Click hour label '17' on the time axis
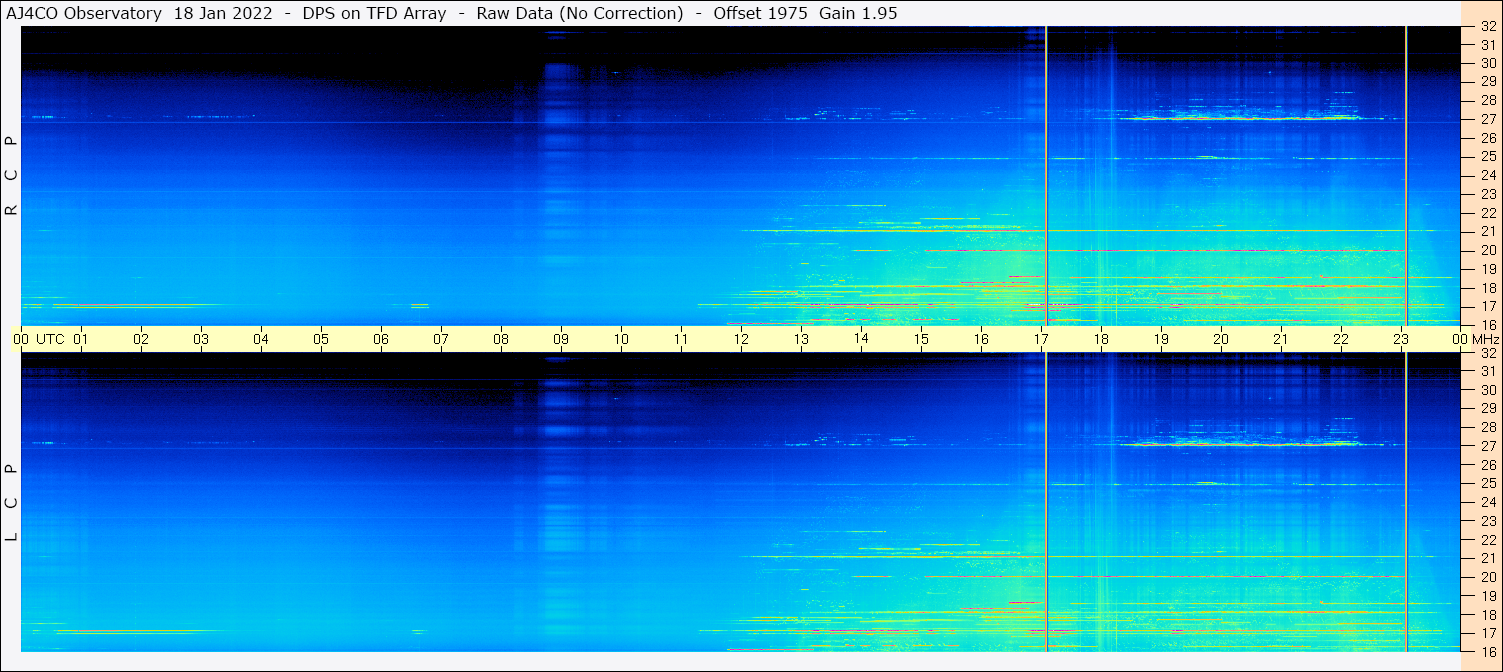The height and width of the screenshot is (672, 1503). [x=1041, y=339]
